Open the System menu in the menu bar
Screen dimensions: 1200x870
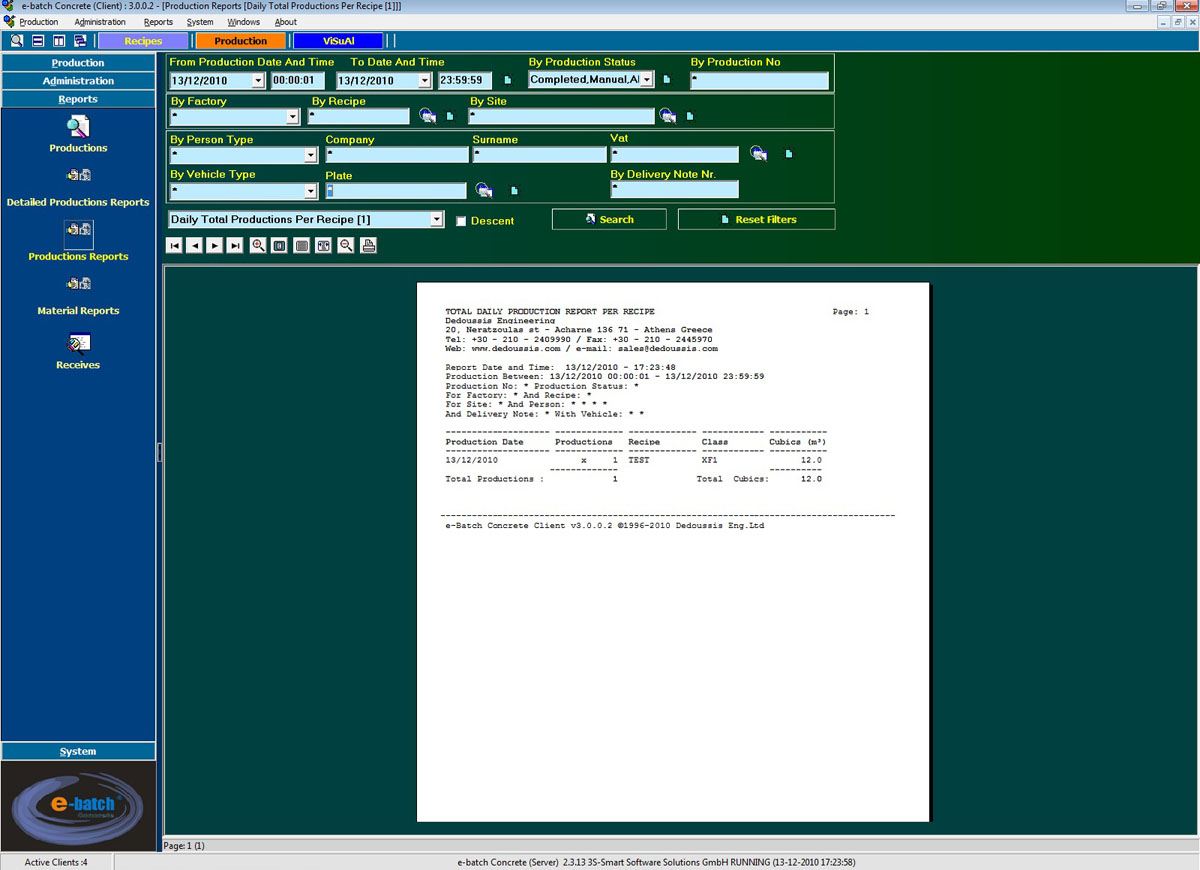(200, 22)
